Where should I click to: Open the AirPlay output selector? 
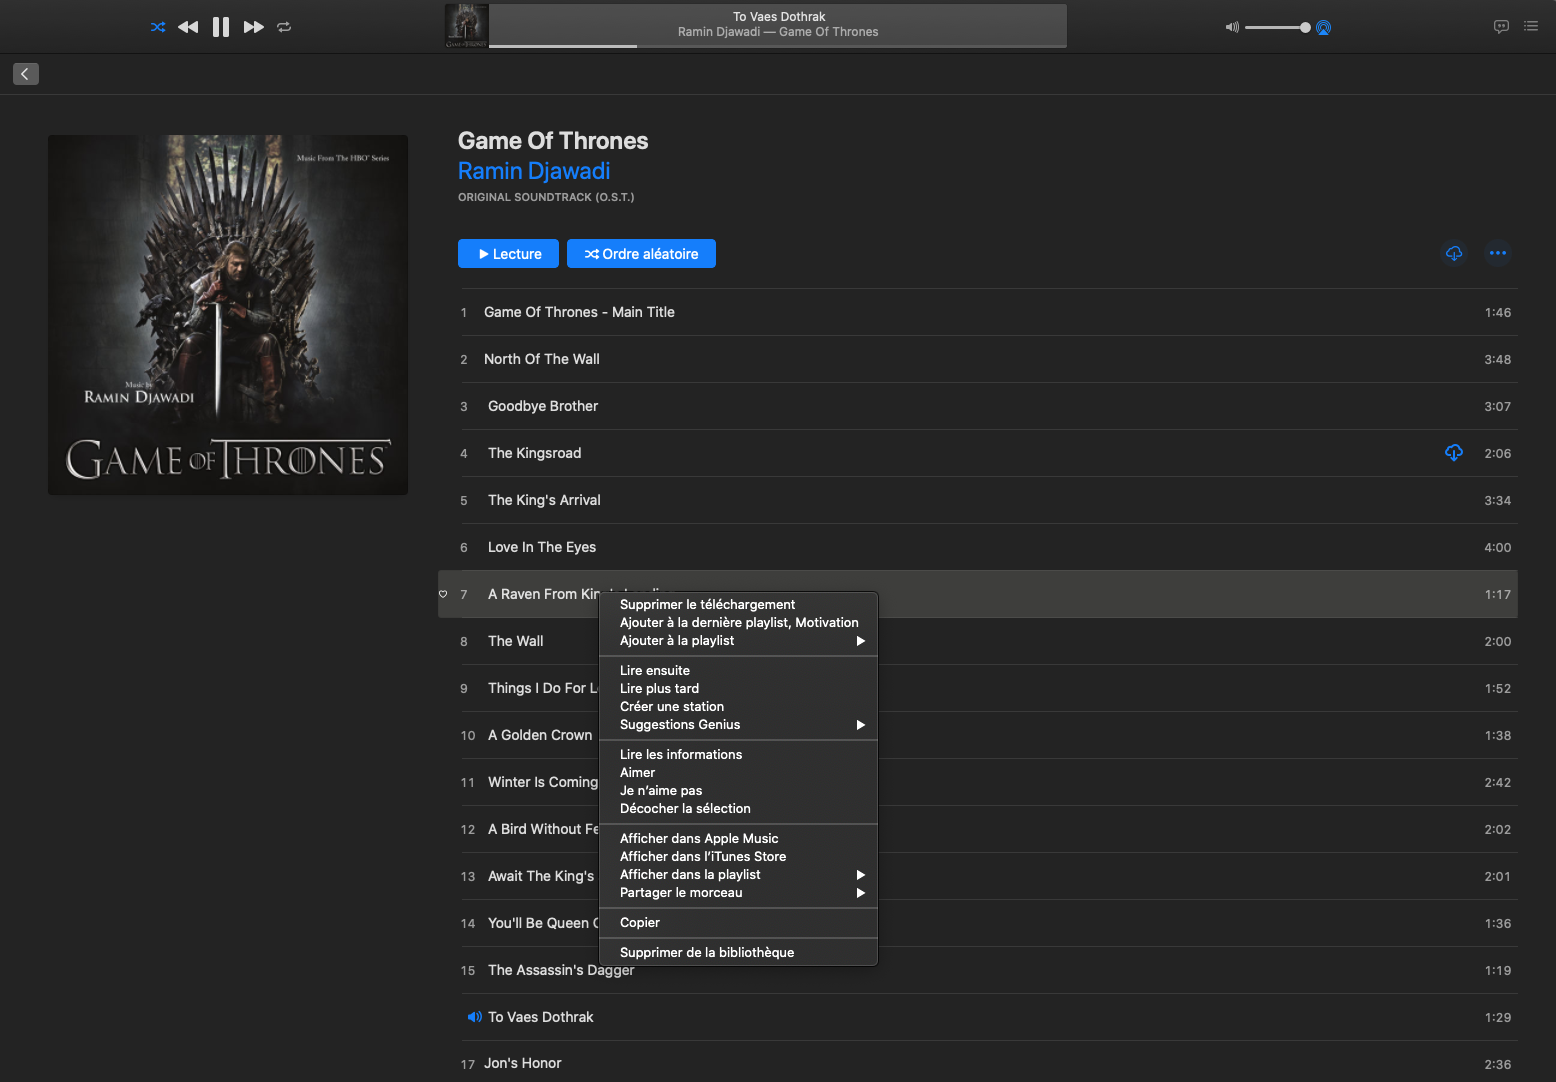point(1323,28)
